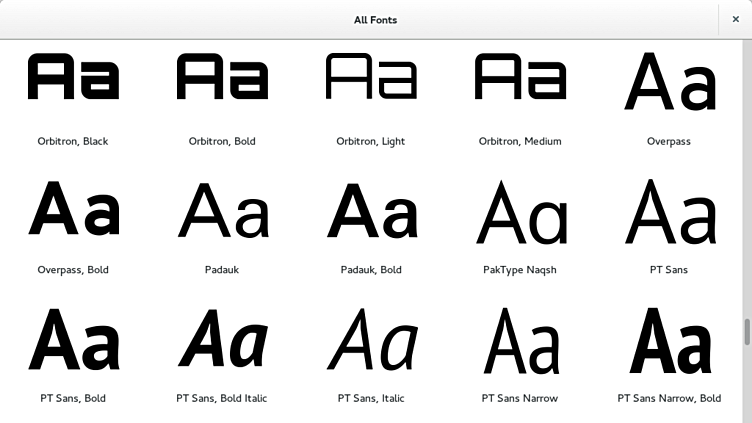Click the Padauk, Bold font thumbnail
This screenshot has width=752, height=423.
(x=371, y=210)
